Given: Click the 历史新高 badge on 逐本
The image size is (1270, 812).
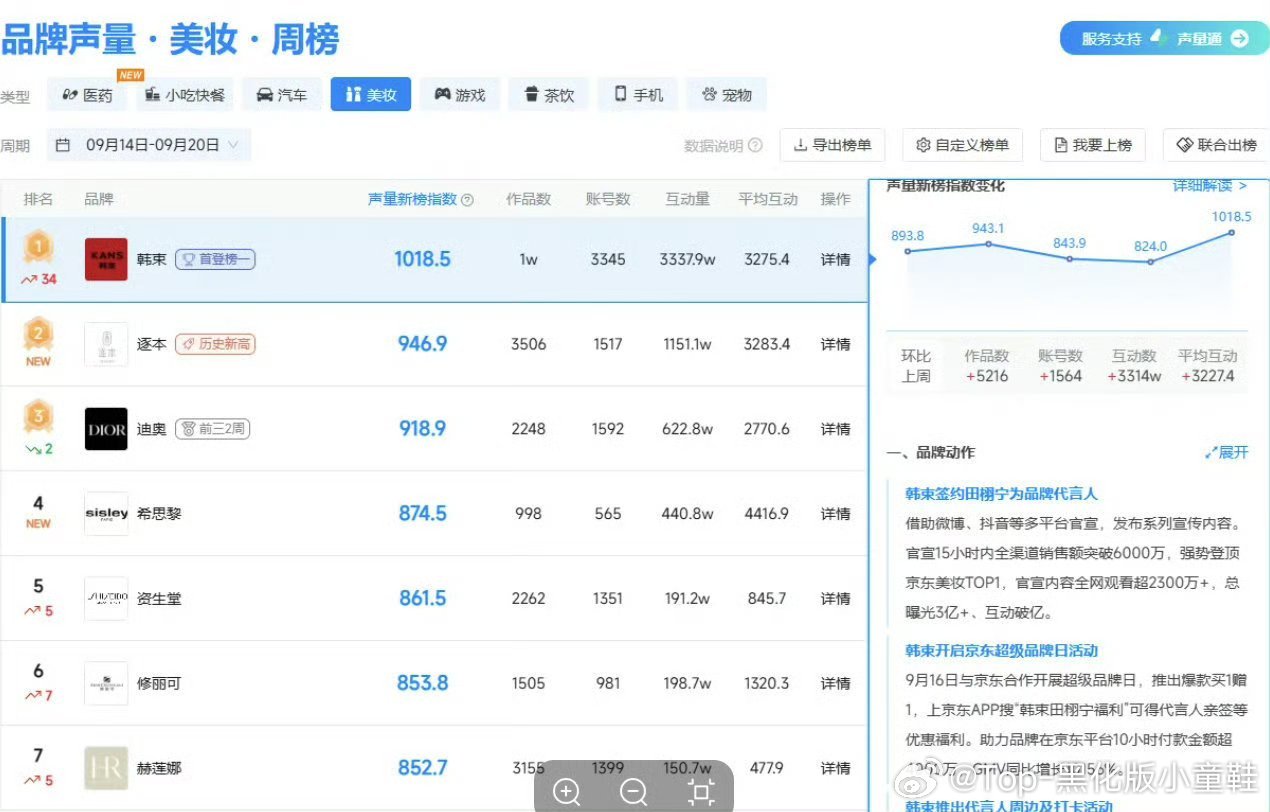Looking at the screenshot, I should point(215,344).
